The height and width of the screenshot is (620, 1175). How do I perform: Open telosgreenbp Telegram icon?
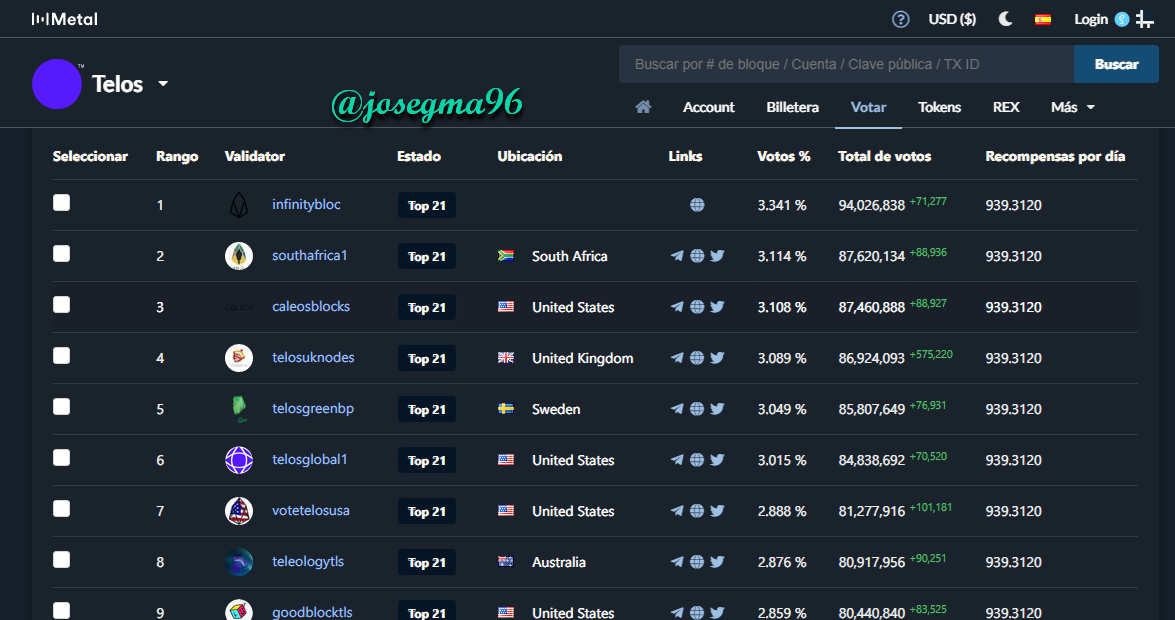pyautogui.click(x=677, y=409)
